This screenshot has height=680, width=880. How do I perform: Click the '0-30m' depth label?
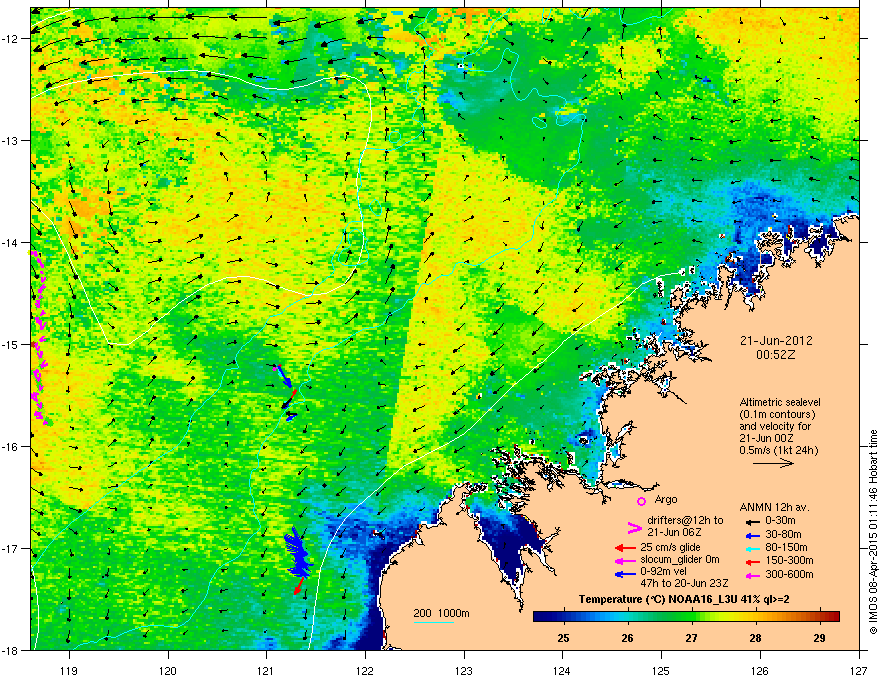(x=781, y=521)
